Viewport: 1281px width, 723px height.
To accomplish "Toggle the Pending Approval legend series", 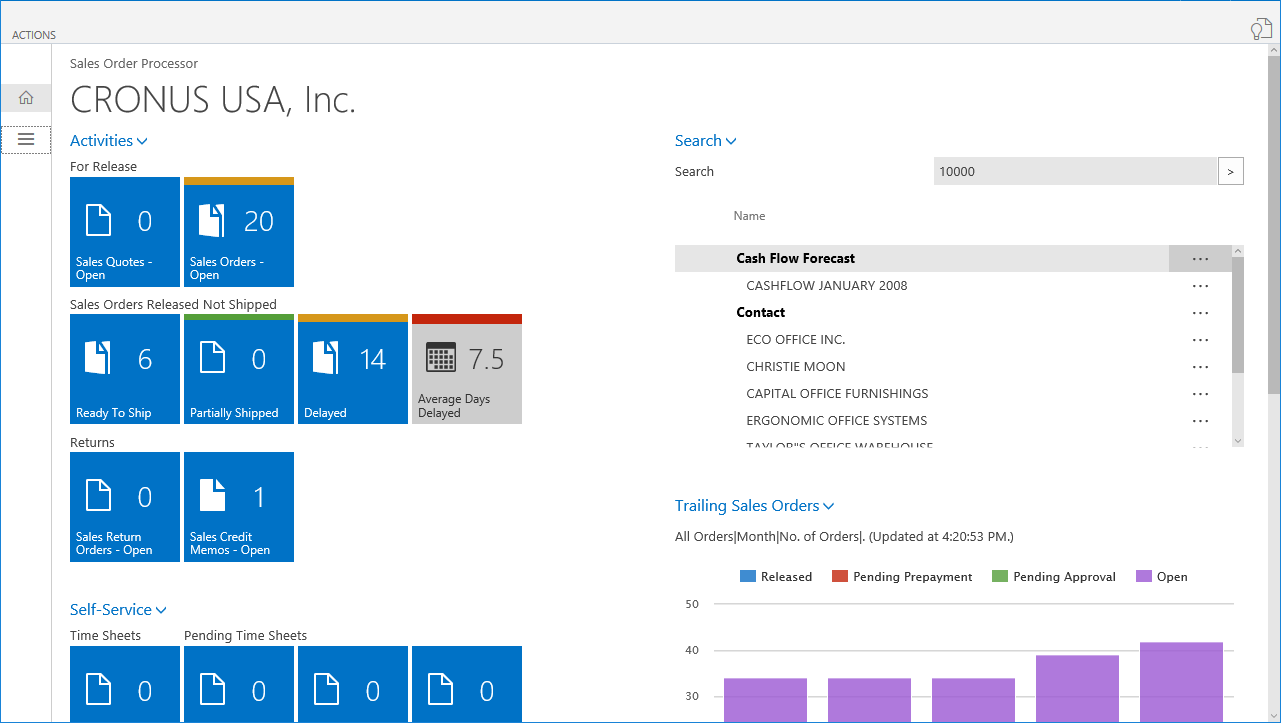I will coord(1054,576).
